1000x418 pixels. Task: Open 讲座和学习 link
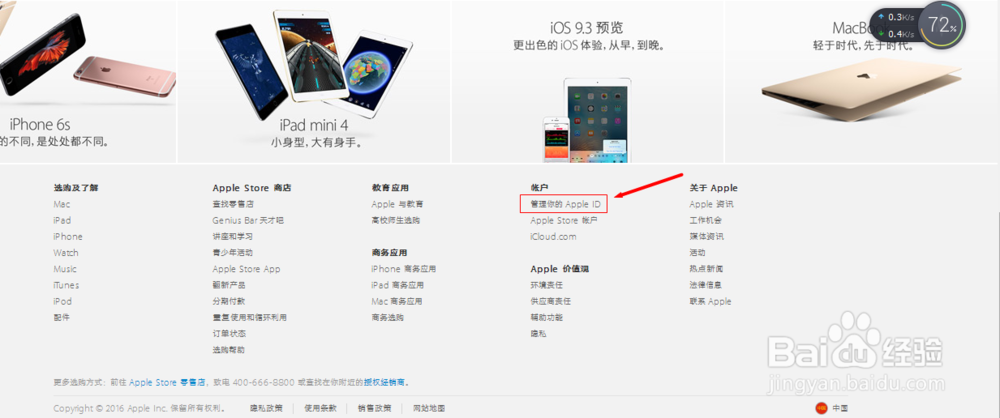pyautogui.click(x=233, y=237)
